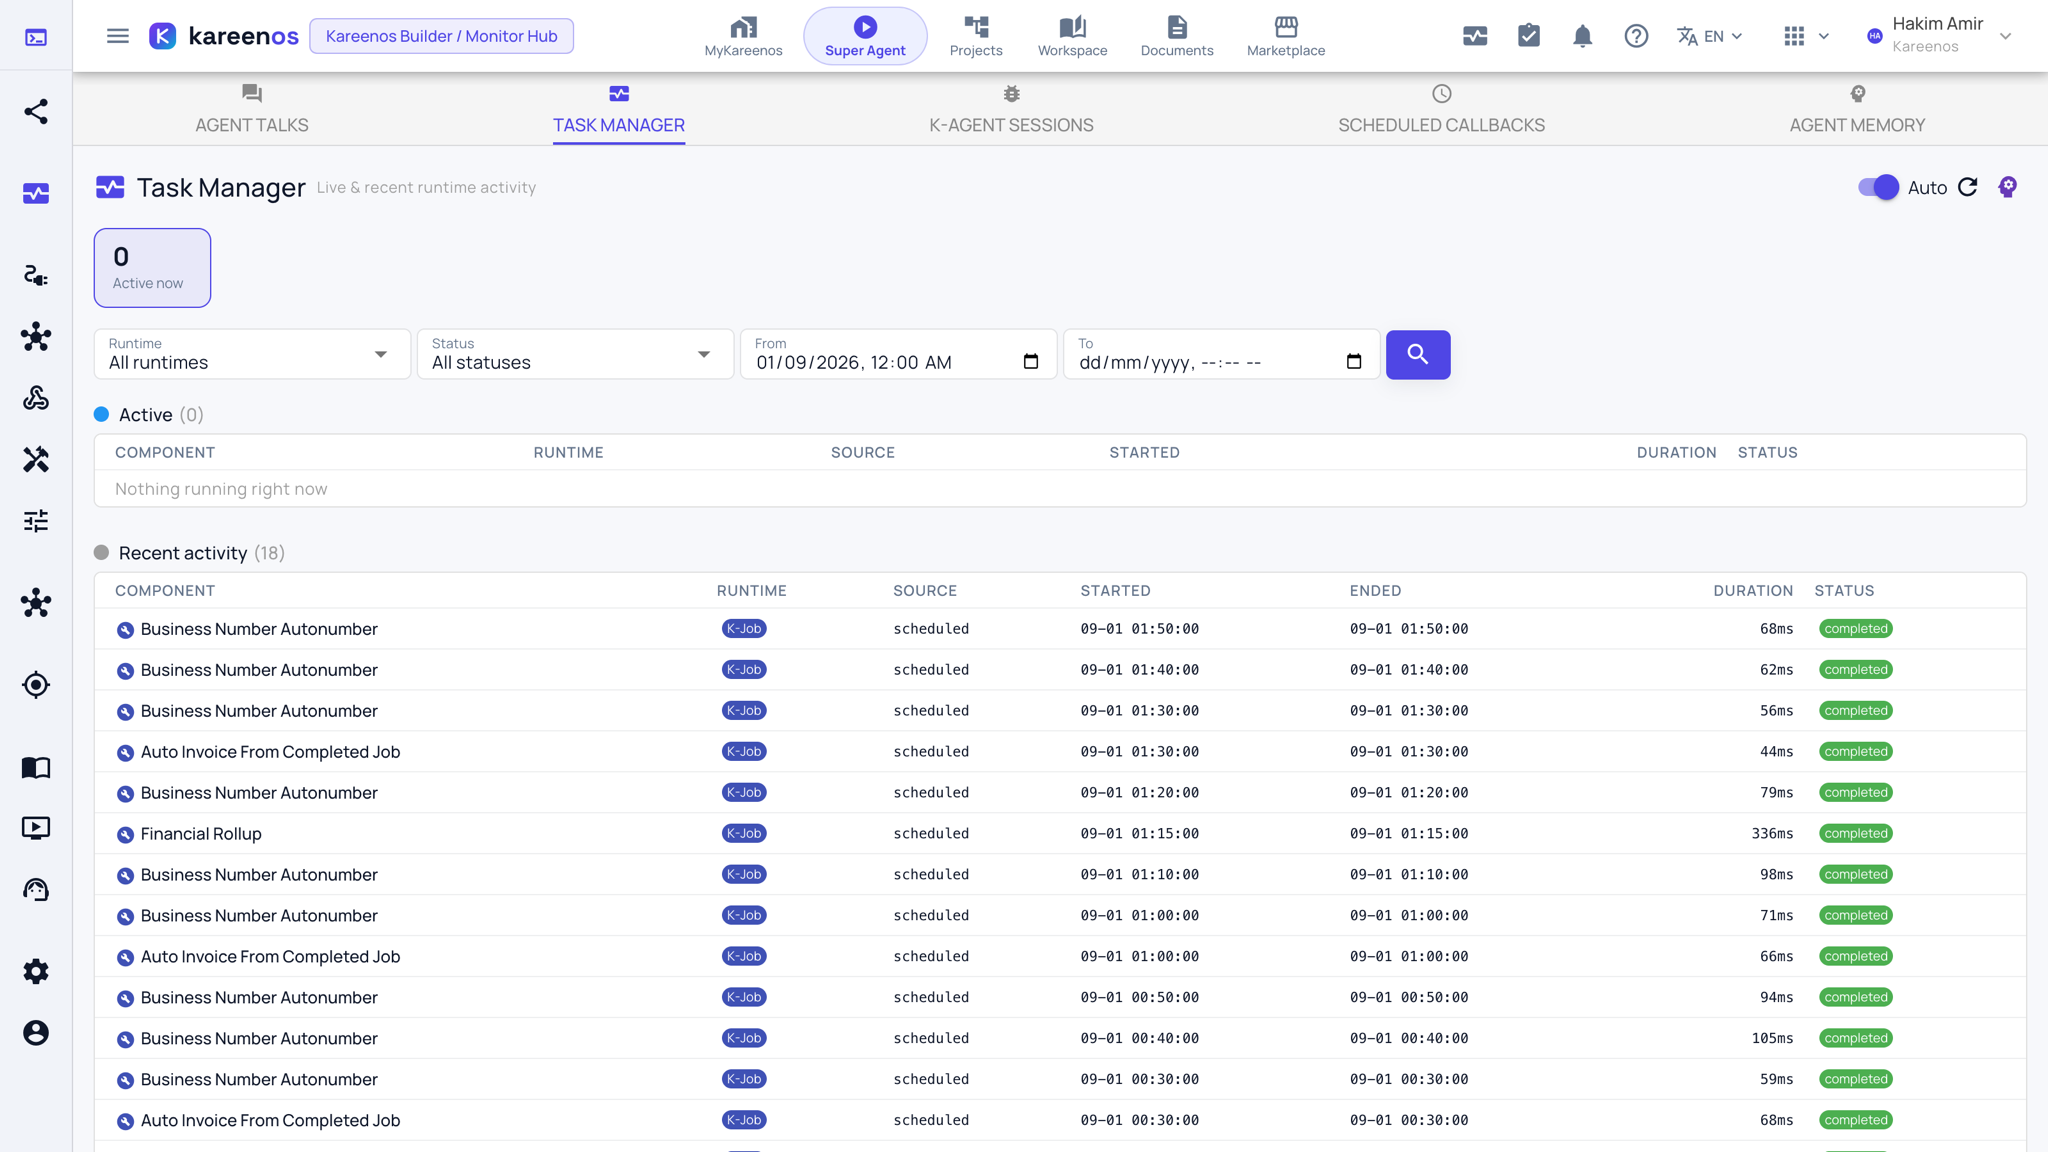Screen dimensions: 2048x1152
Task: Click the Active section header
Action: point(148,415)
